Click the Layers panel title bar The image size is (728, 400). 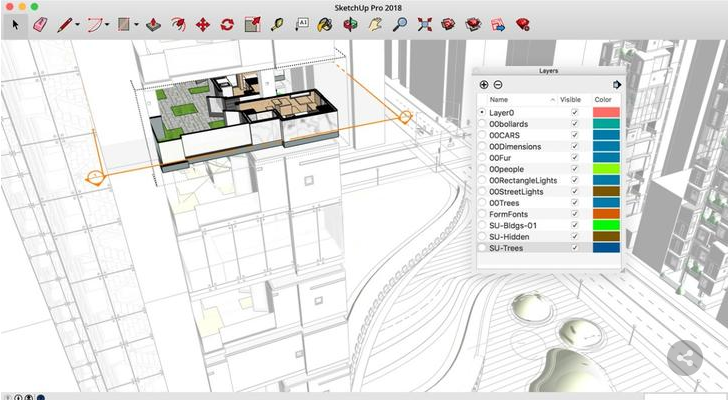(x=548, y=71)
